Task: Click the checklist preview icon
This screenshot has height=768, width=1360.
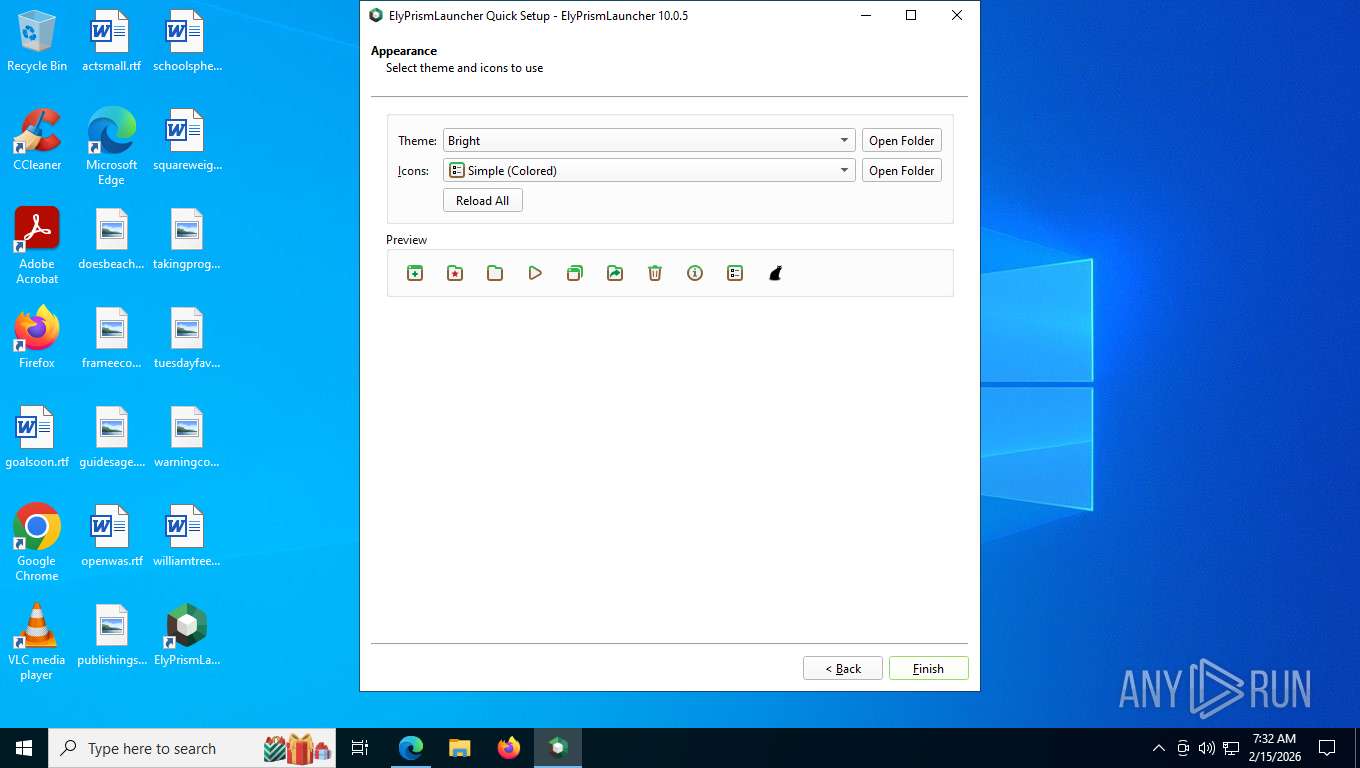Action: (x=735, y=273)
